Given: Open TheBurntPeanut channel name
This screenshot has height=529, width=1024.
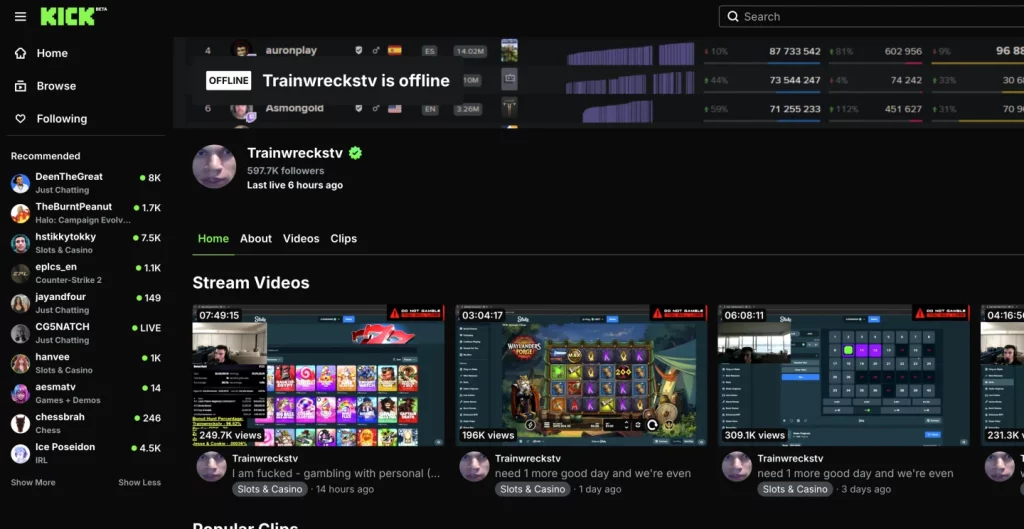Looking at the screenshot, I should [74, 206].
